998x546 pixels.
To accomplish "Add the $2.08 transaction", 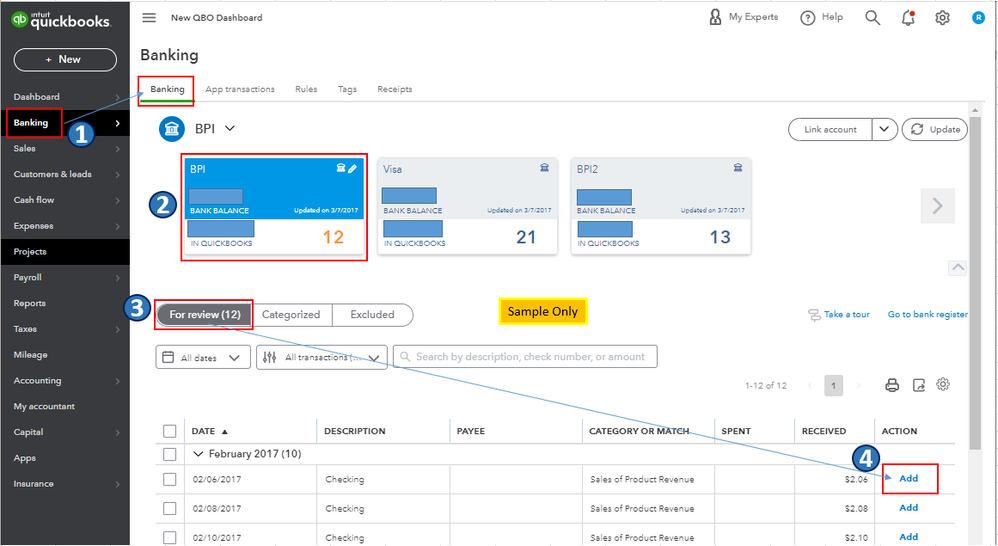I will [x=908, y=508].
